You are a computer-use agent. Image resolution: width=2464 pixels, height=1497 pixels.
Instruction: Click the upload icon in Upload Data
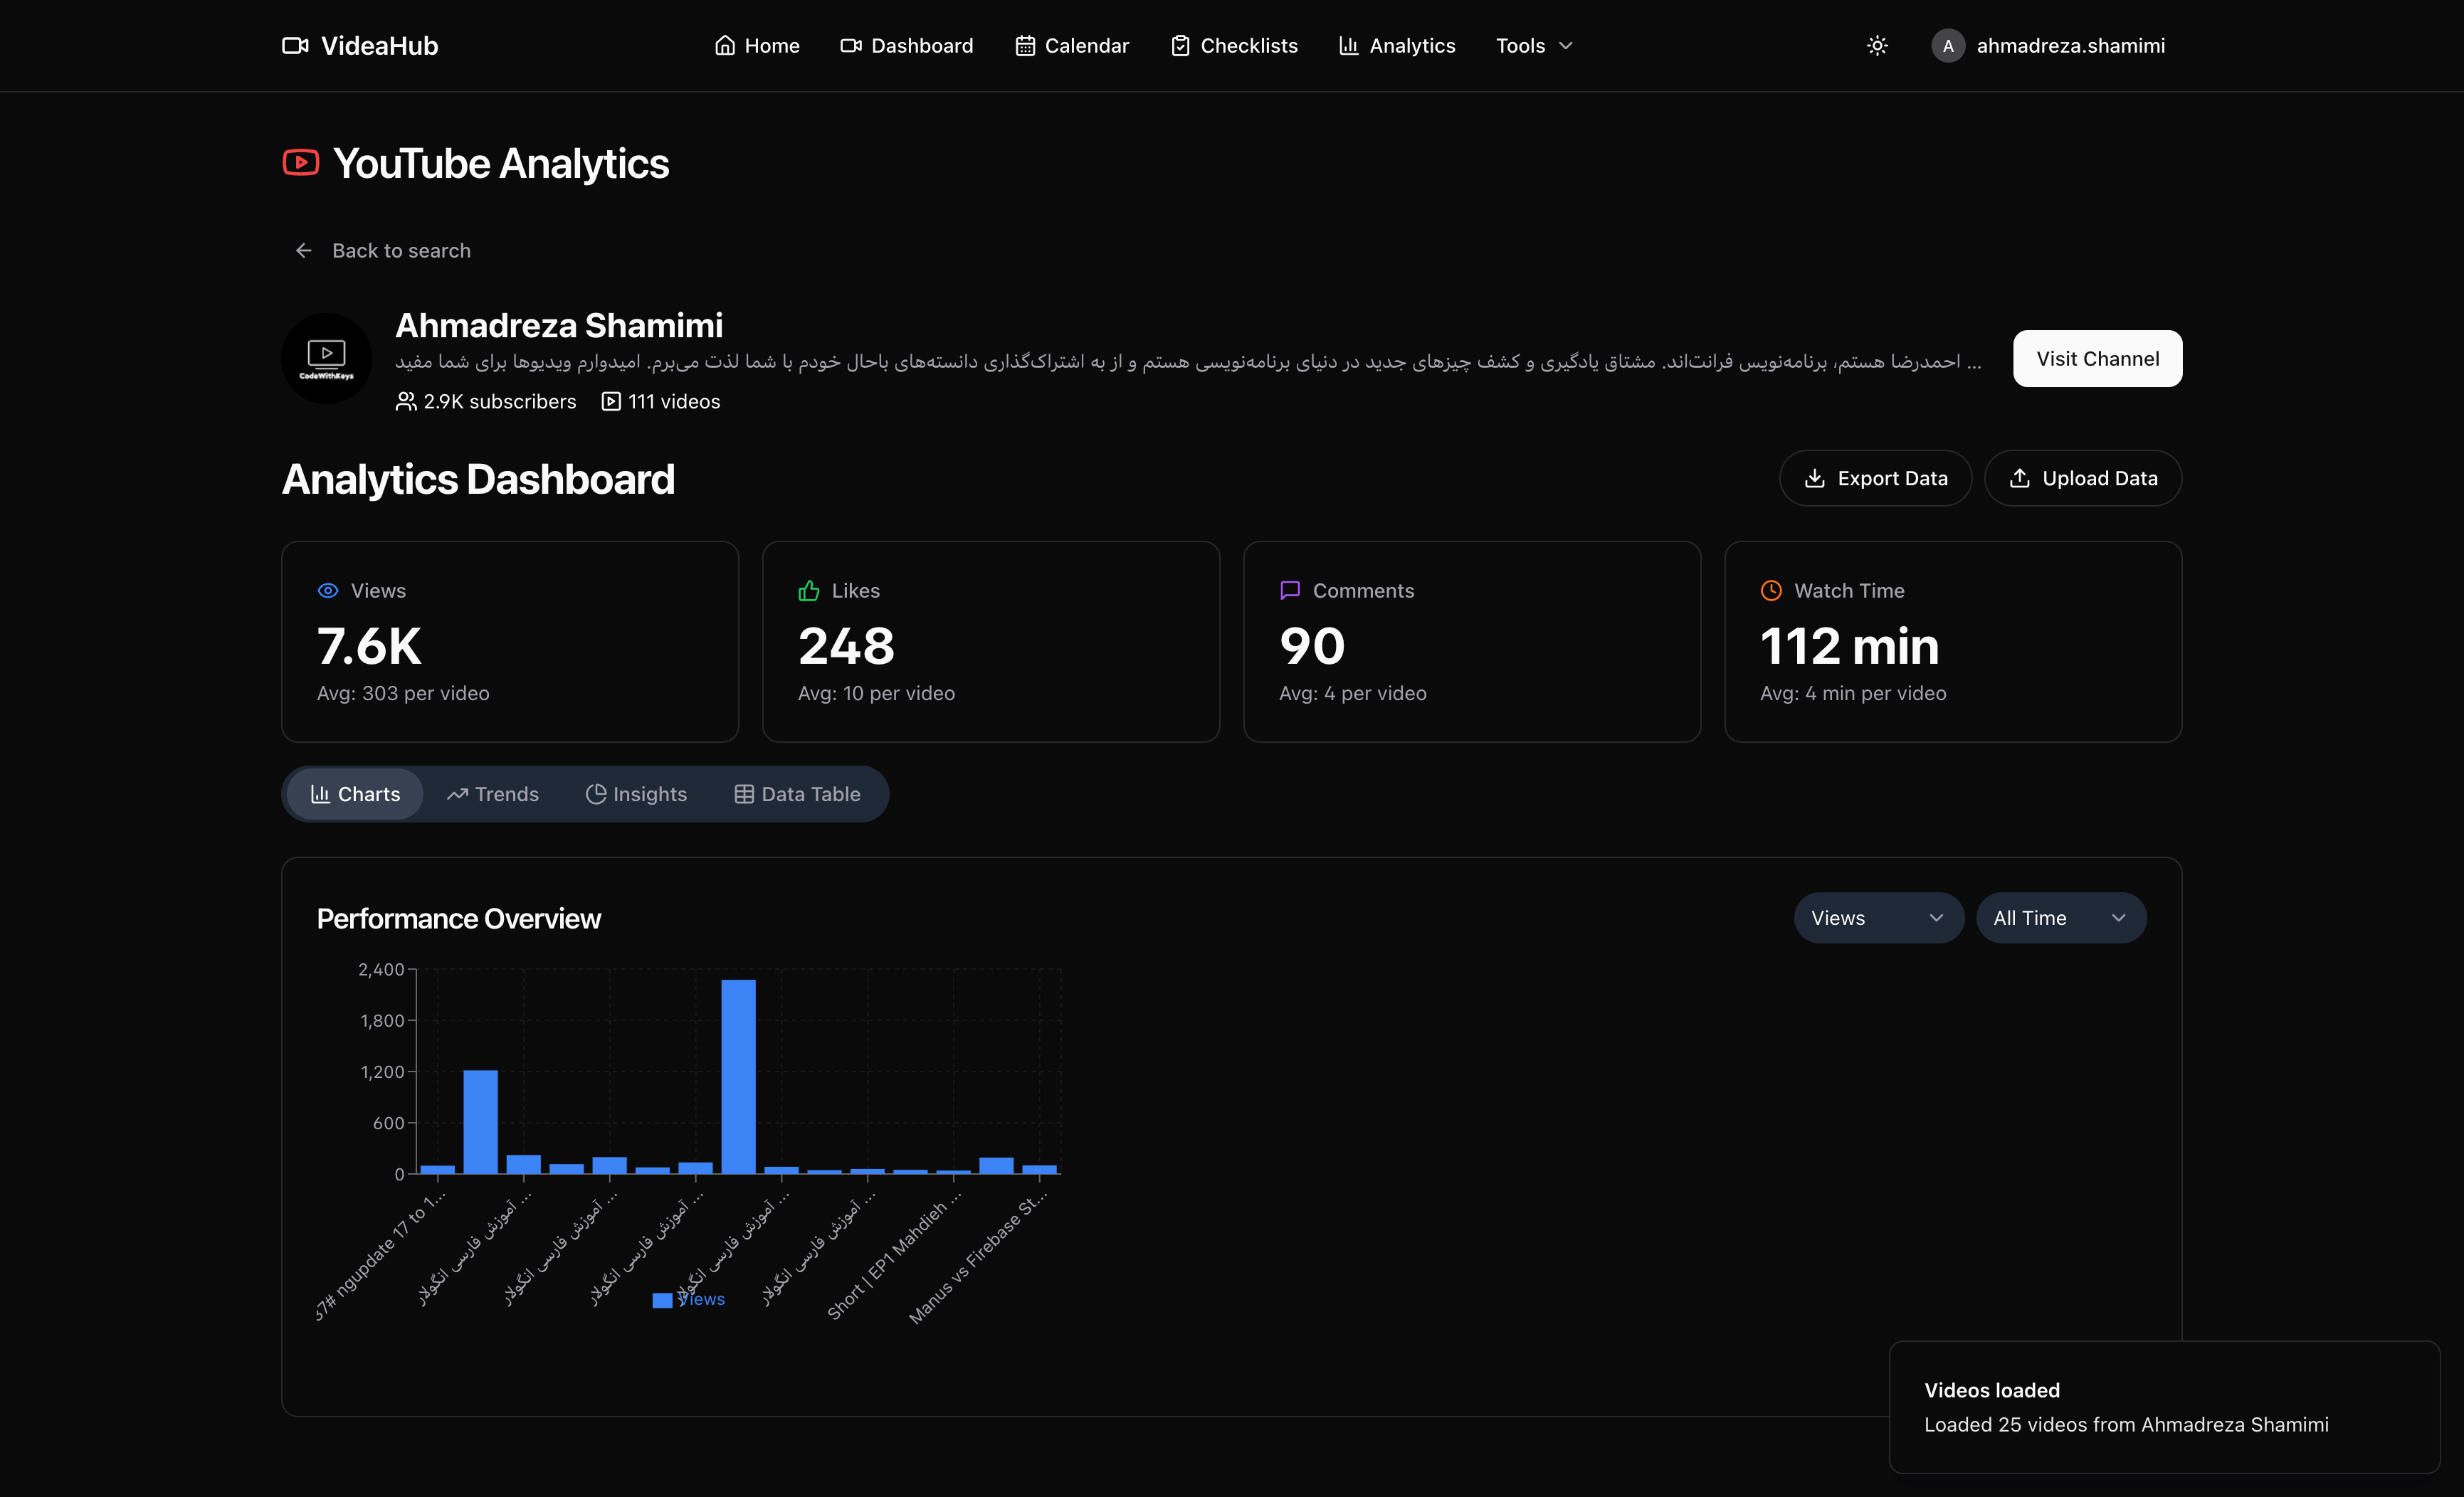(2020, 479)
